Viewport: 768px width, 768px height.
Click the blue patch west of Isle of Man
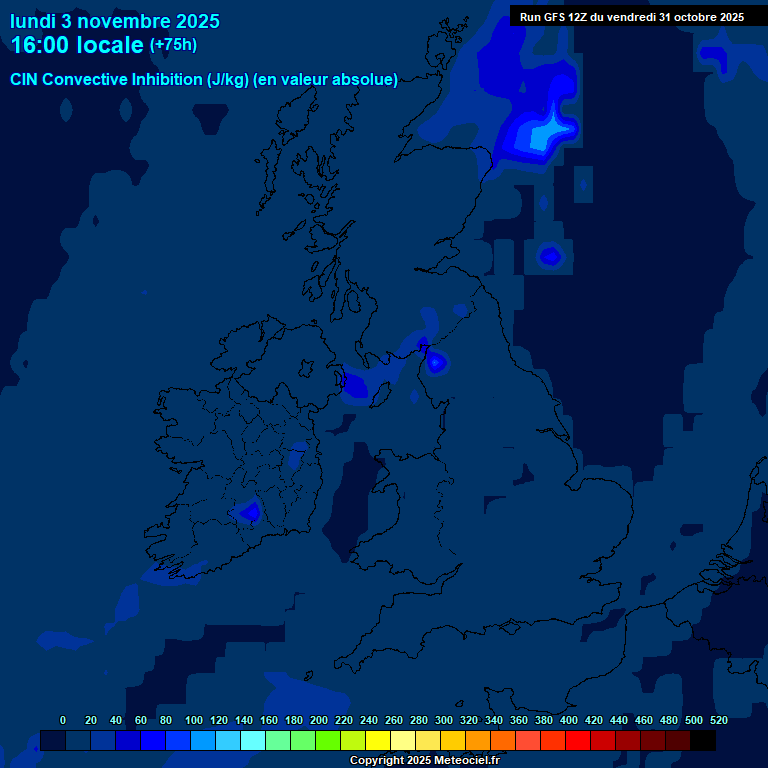[356, 384]
